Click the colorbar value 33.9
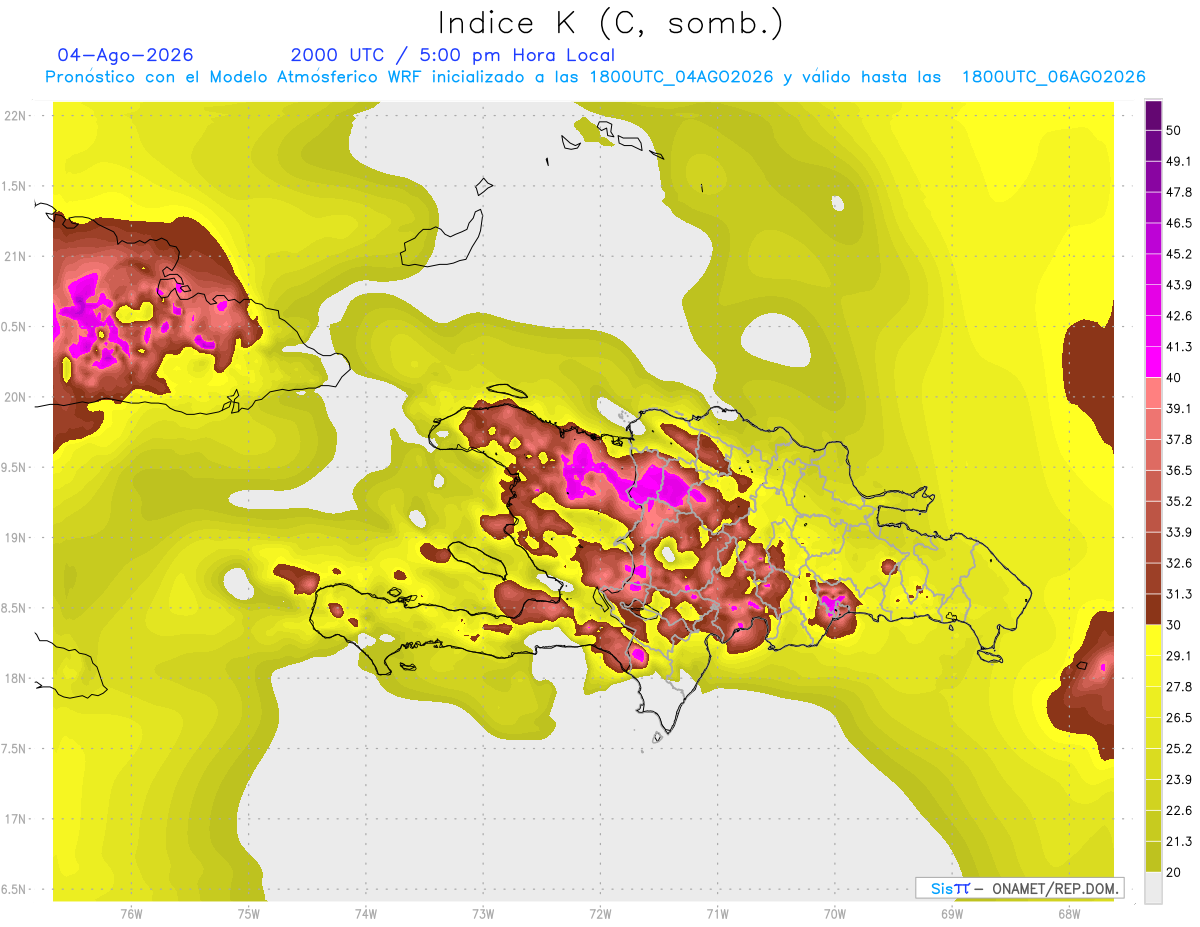 (1179, 533)
